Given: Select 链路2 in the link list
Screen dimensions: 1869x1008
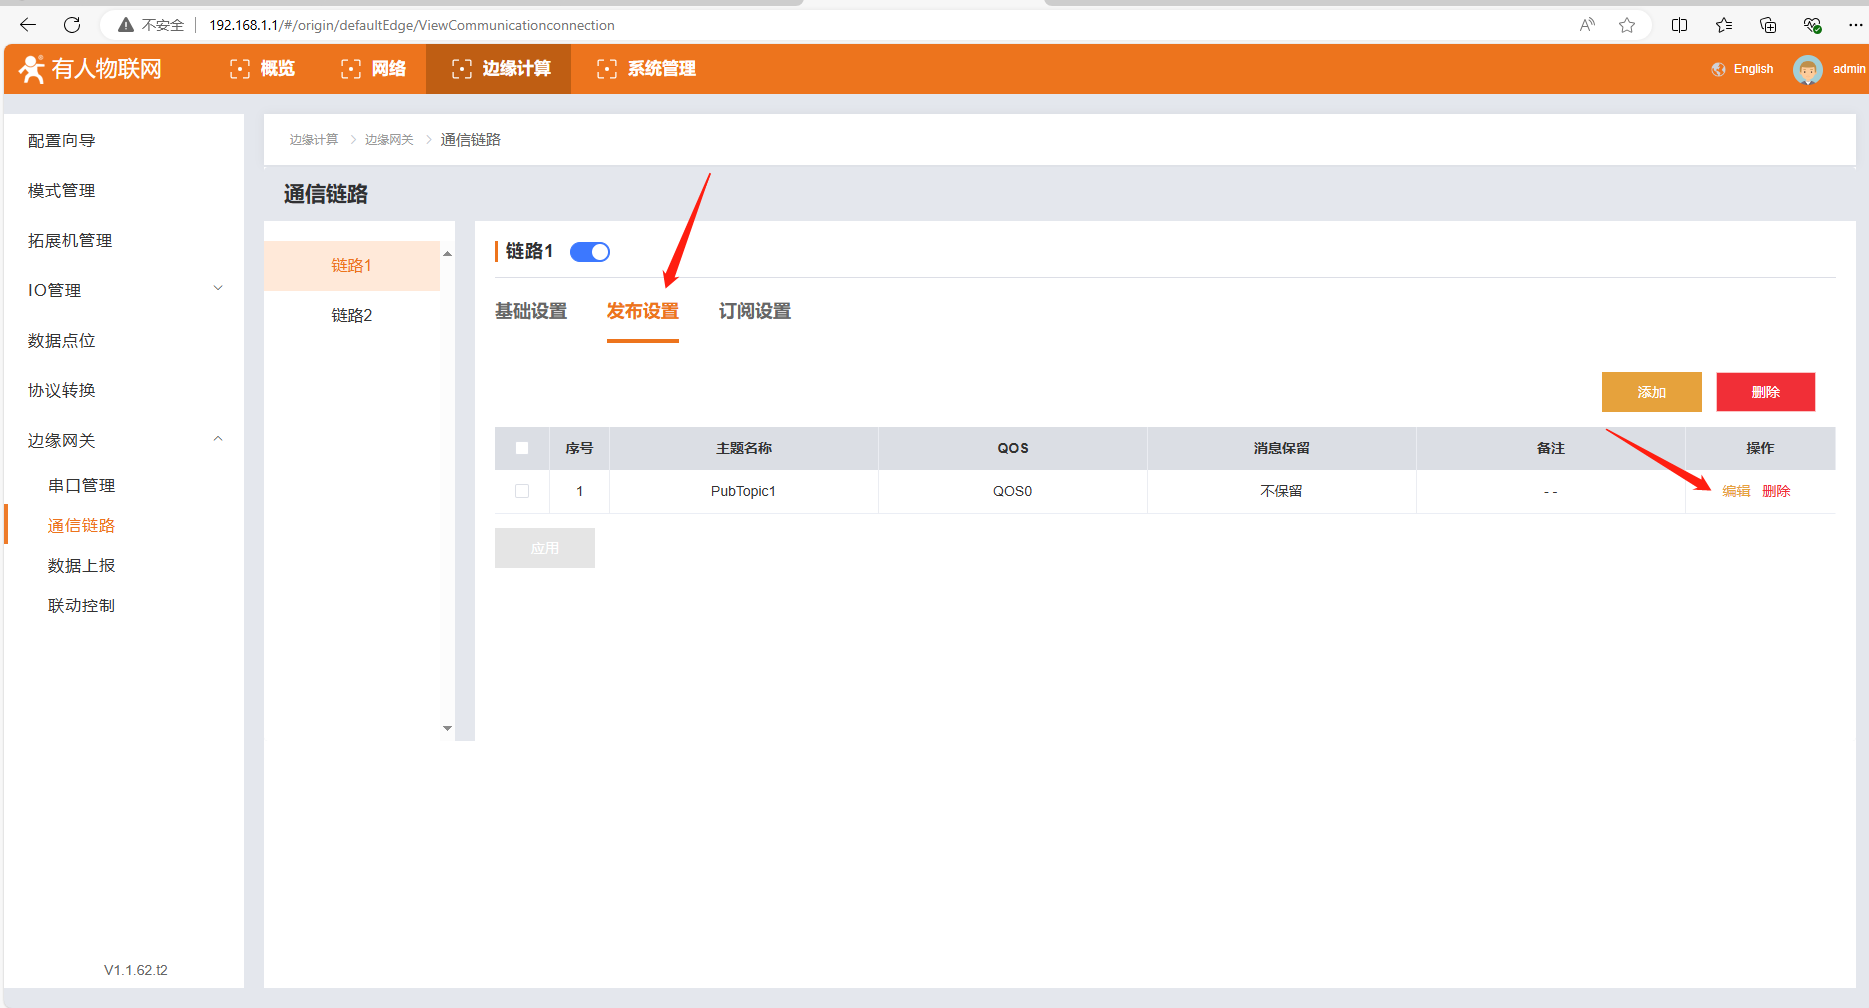Looking at the screenshot, I should click(352, 315).
